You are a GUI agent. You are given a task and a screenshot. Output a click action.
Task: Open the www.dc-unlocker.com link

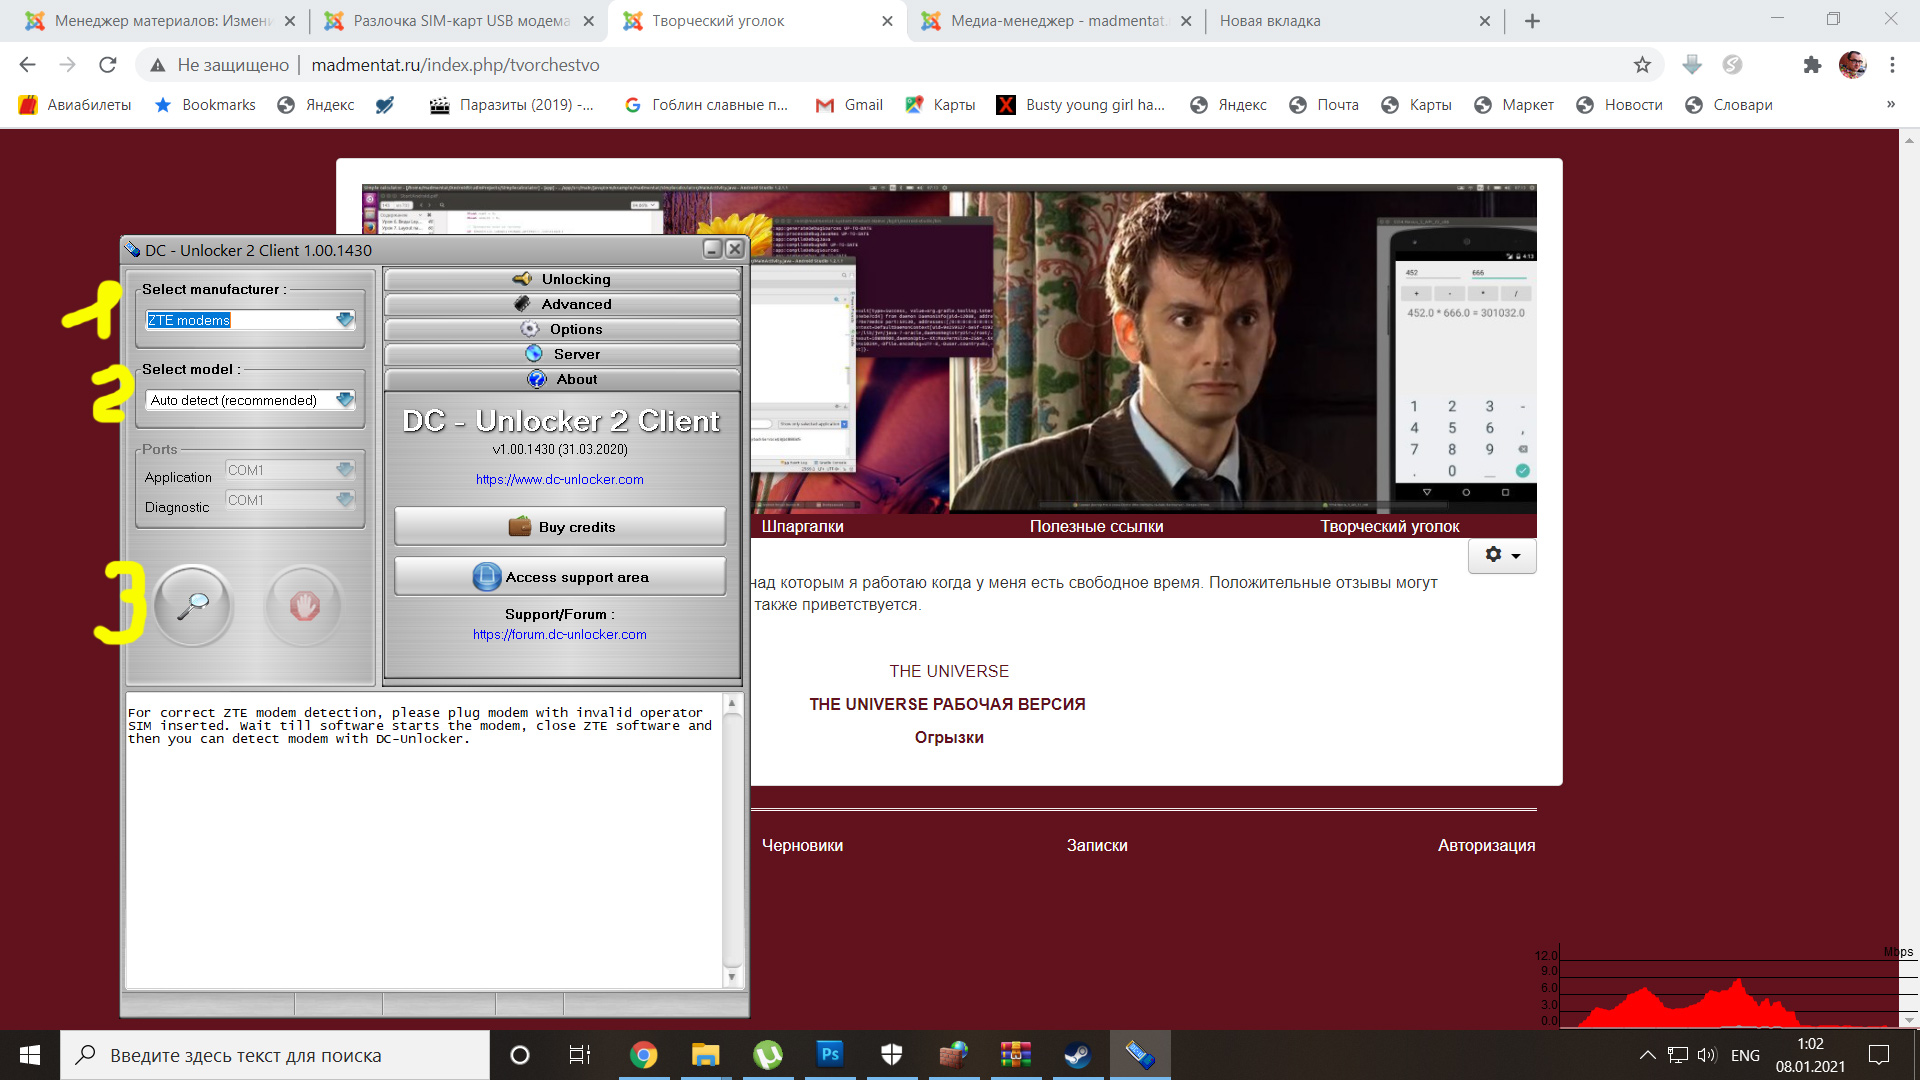pyautogui.click(x=560, y=480)
